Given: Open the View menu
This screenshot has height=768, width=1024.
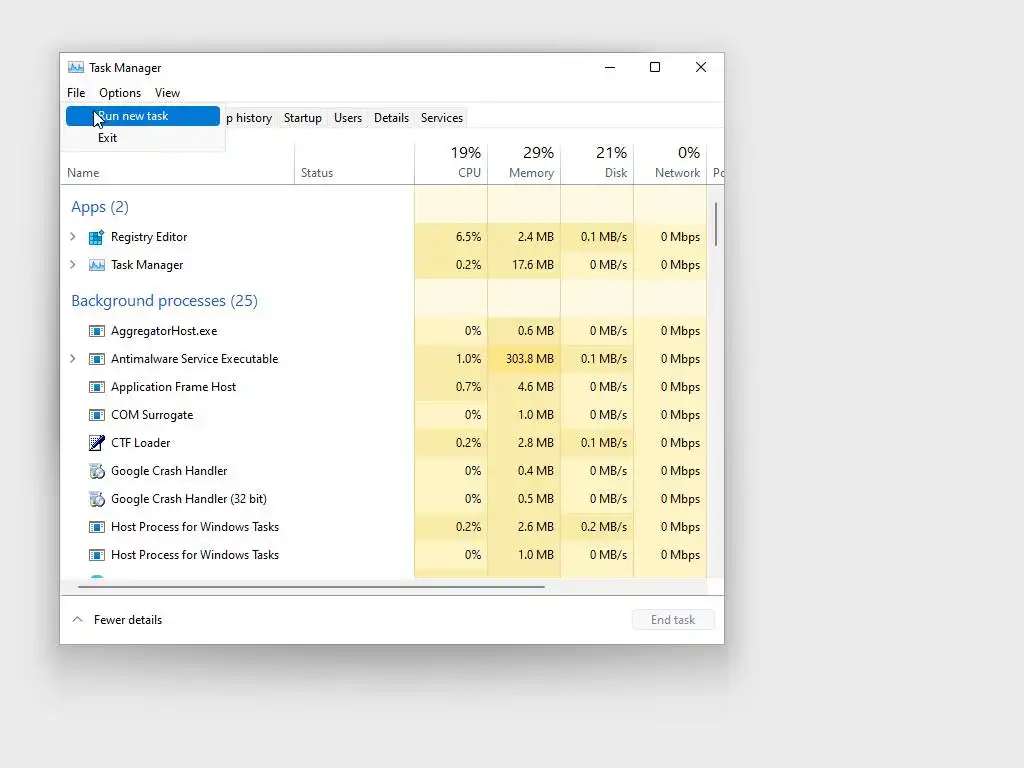Looking at the screenshot, I should point(167,93).
